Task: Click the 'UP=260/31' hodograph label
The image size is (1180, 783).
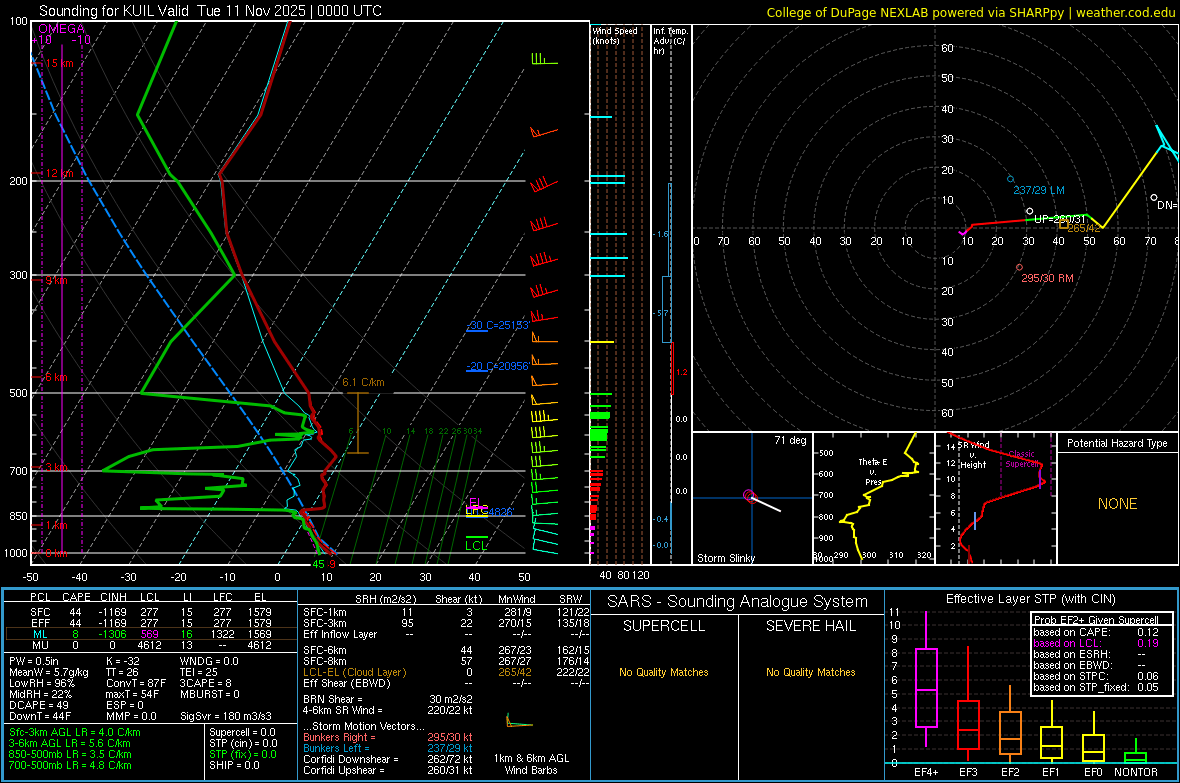Action: [1060, 219]
